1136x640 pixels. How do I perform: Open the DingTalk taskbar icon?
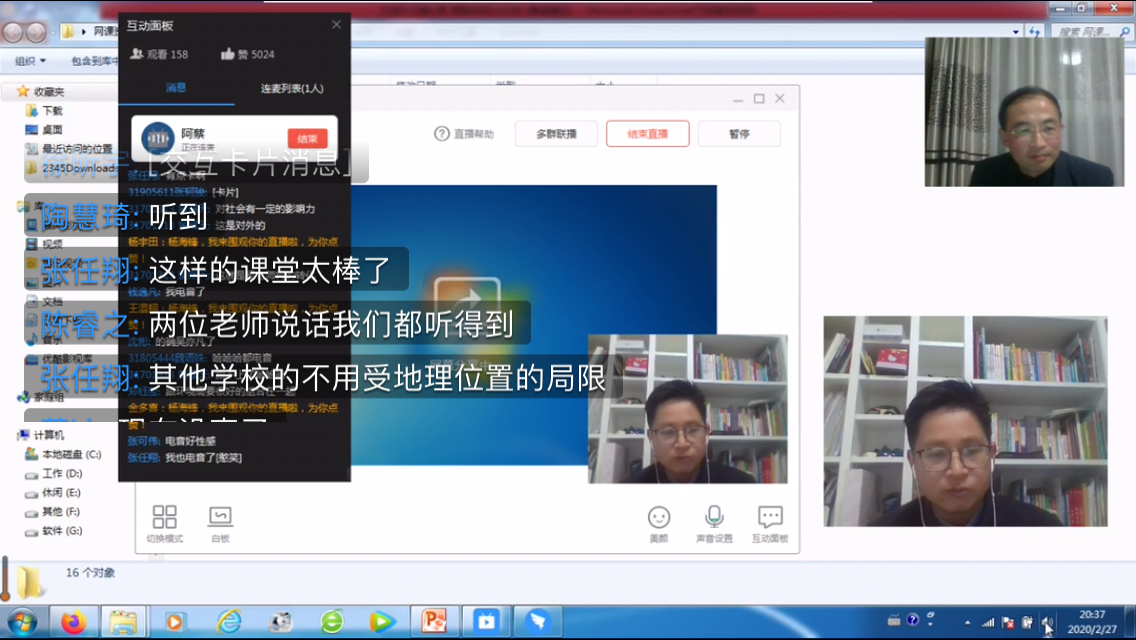(538, 622)
